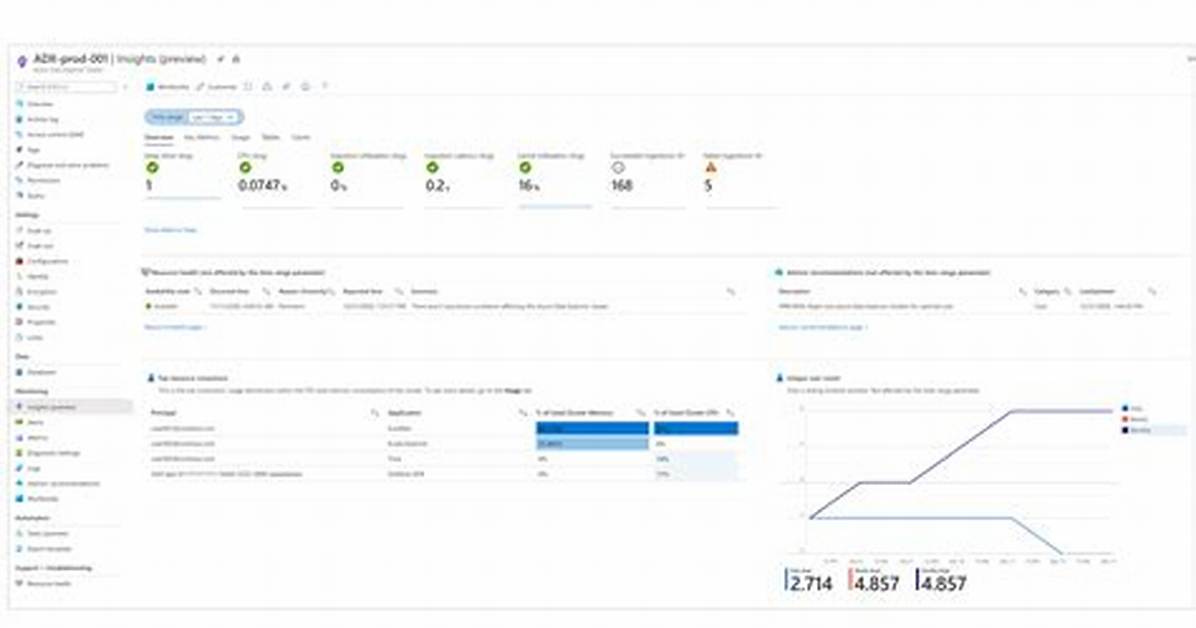Toggle the Monthly series in chart legend

click(x=1137, y=430)
